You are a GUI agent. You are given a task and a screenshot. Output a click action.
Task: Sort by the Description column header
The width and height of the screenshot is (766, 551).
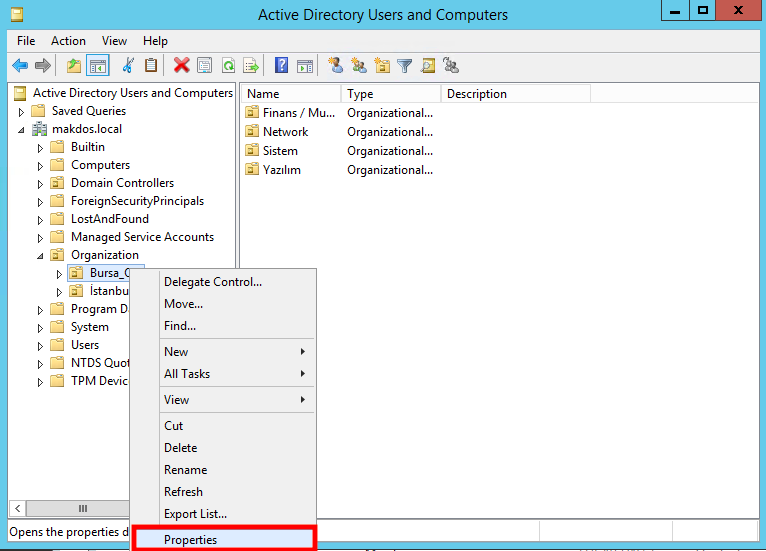pos(515,94)
